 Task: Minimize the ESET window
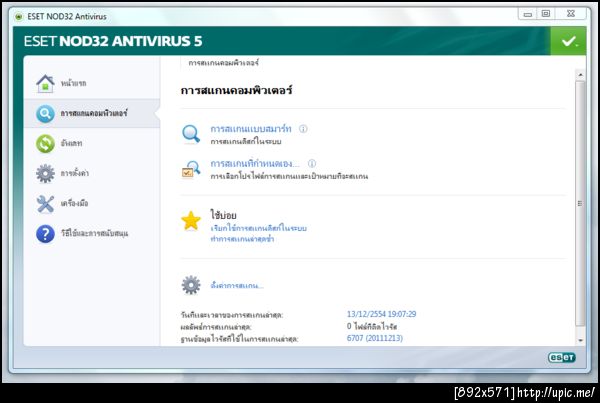coord(528,14)
